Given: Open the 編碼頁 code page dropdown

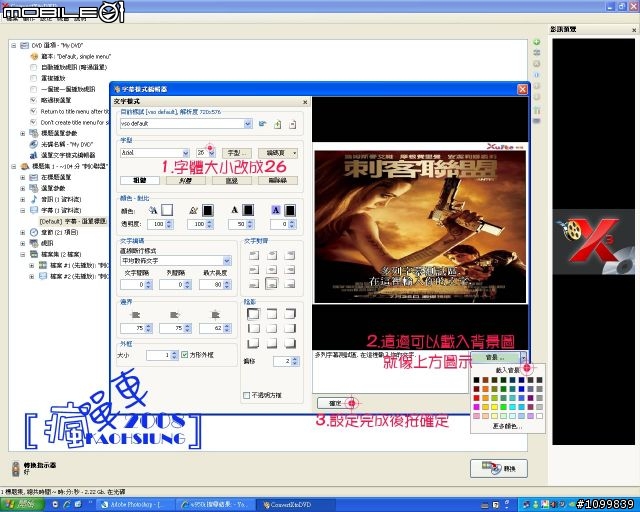Looking at the screenshot, I should pos(295,153).
